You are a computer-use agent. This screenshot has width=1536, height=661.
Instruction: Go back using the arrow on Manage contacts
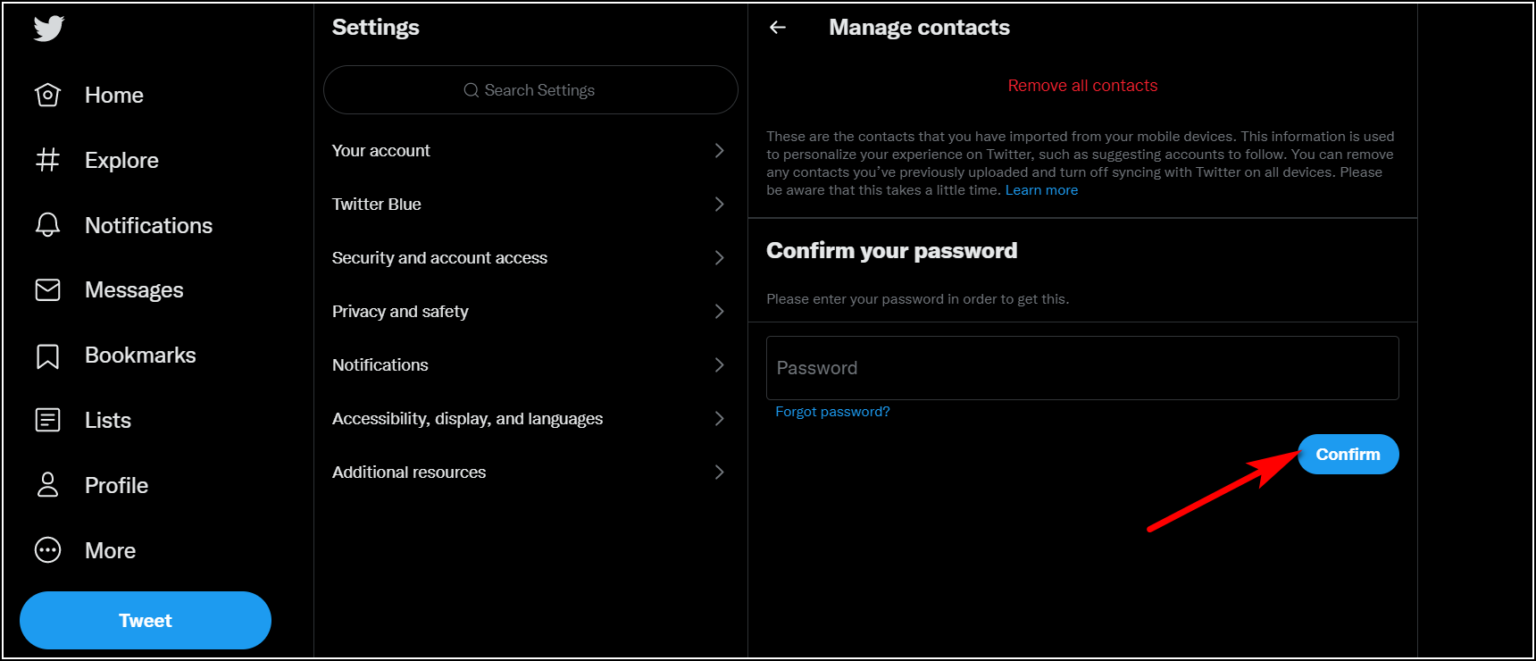[x=777, y=27]
